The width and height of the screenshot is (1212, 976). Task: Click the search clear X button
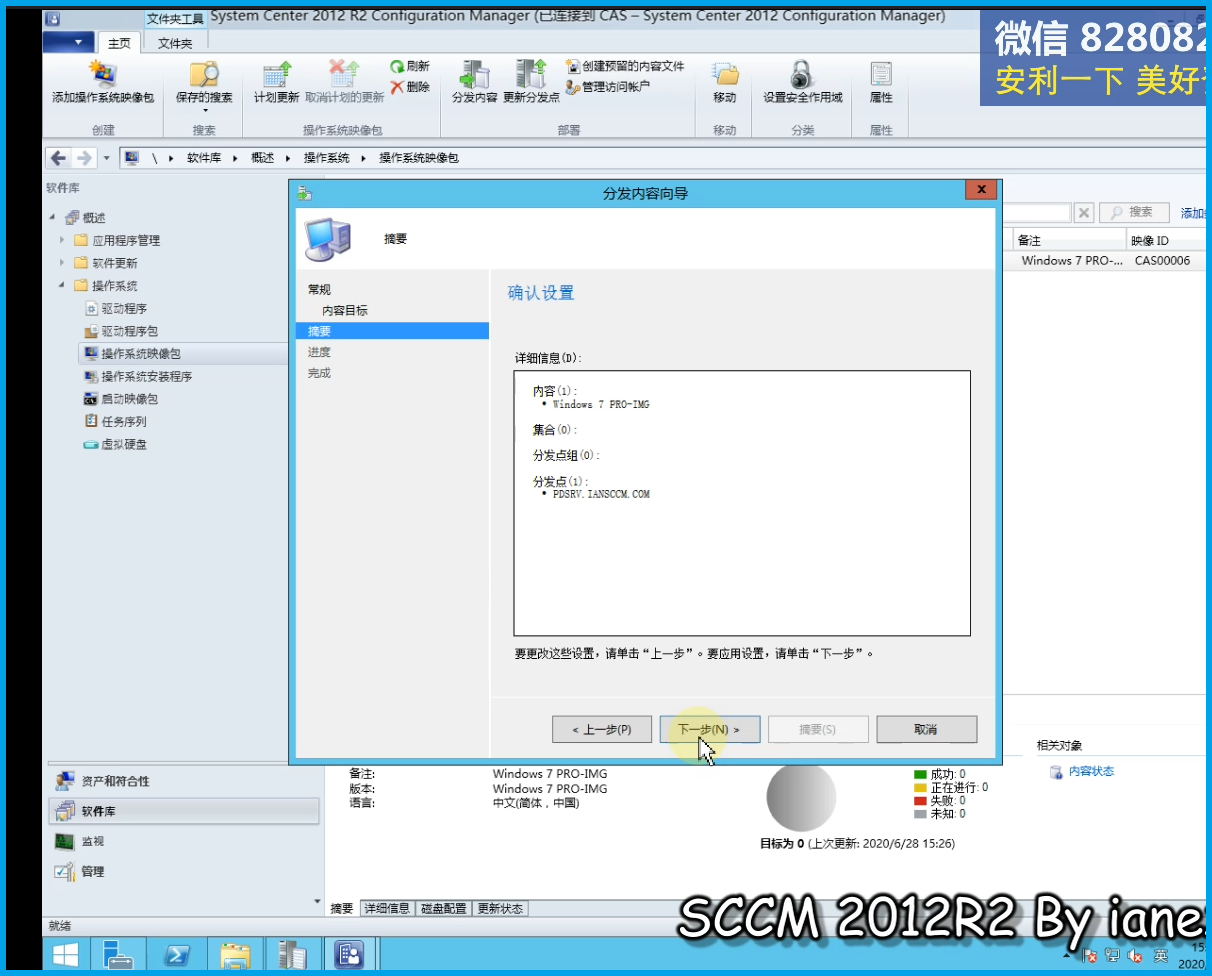tap(1084, 212)
